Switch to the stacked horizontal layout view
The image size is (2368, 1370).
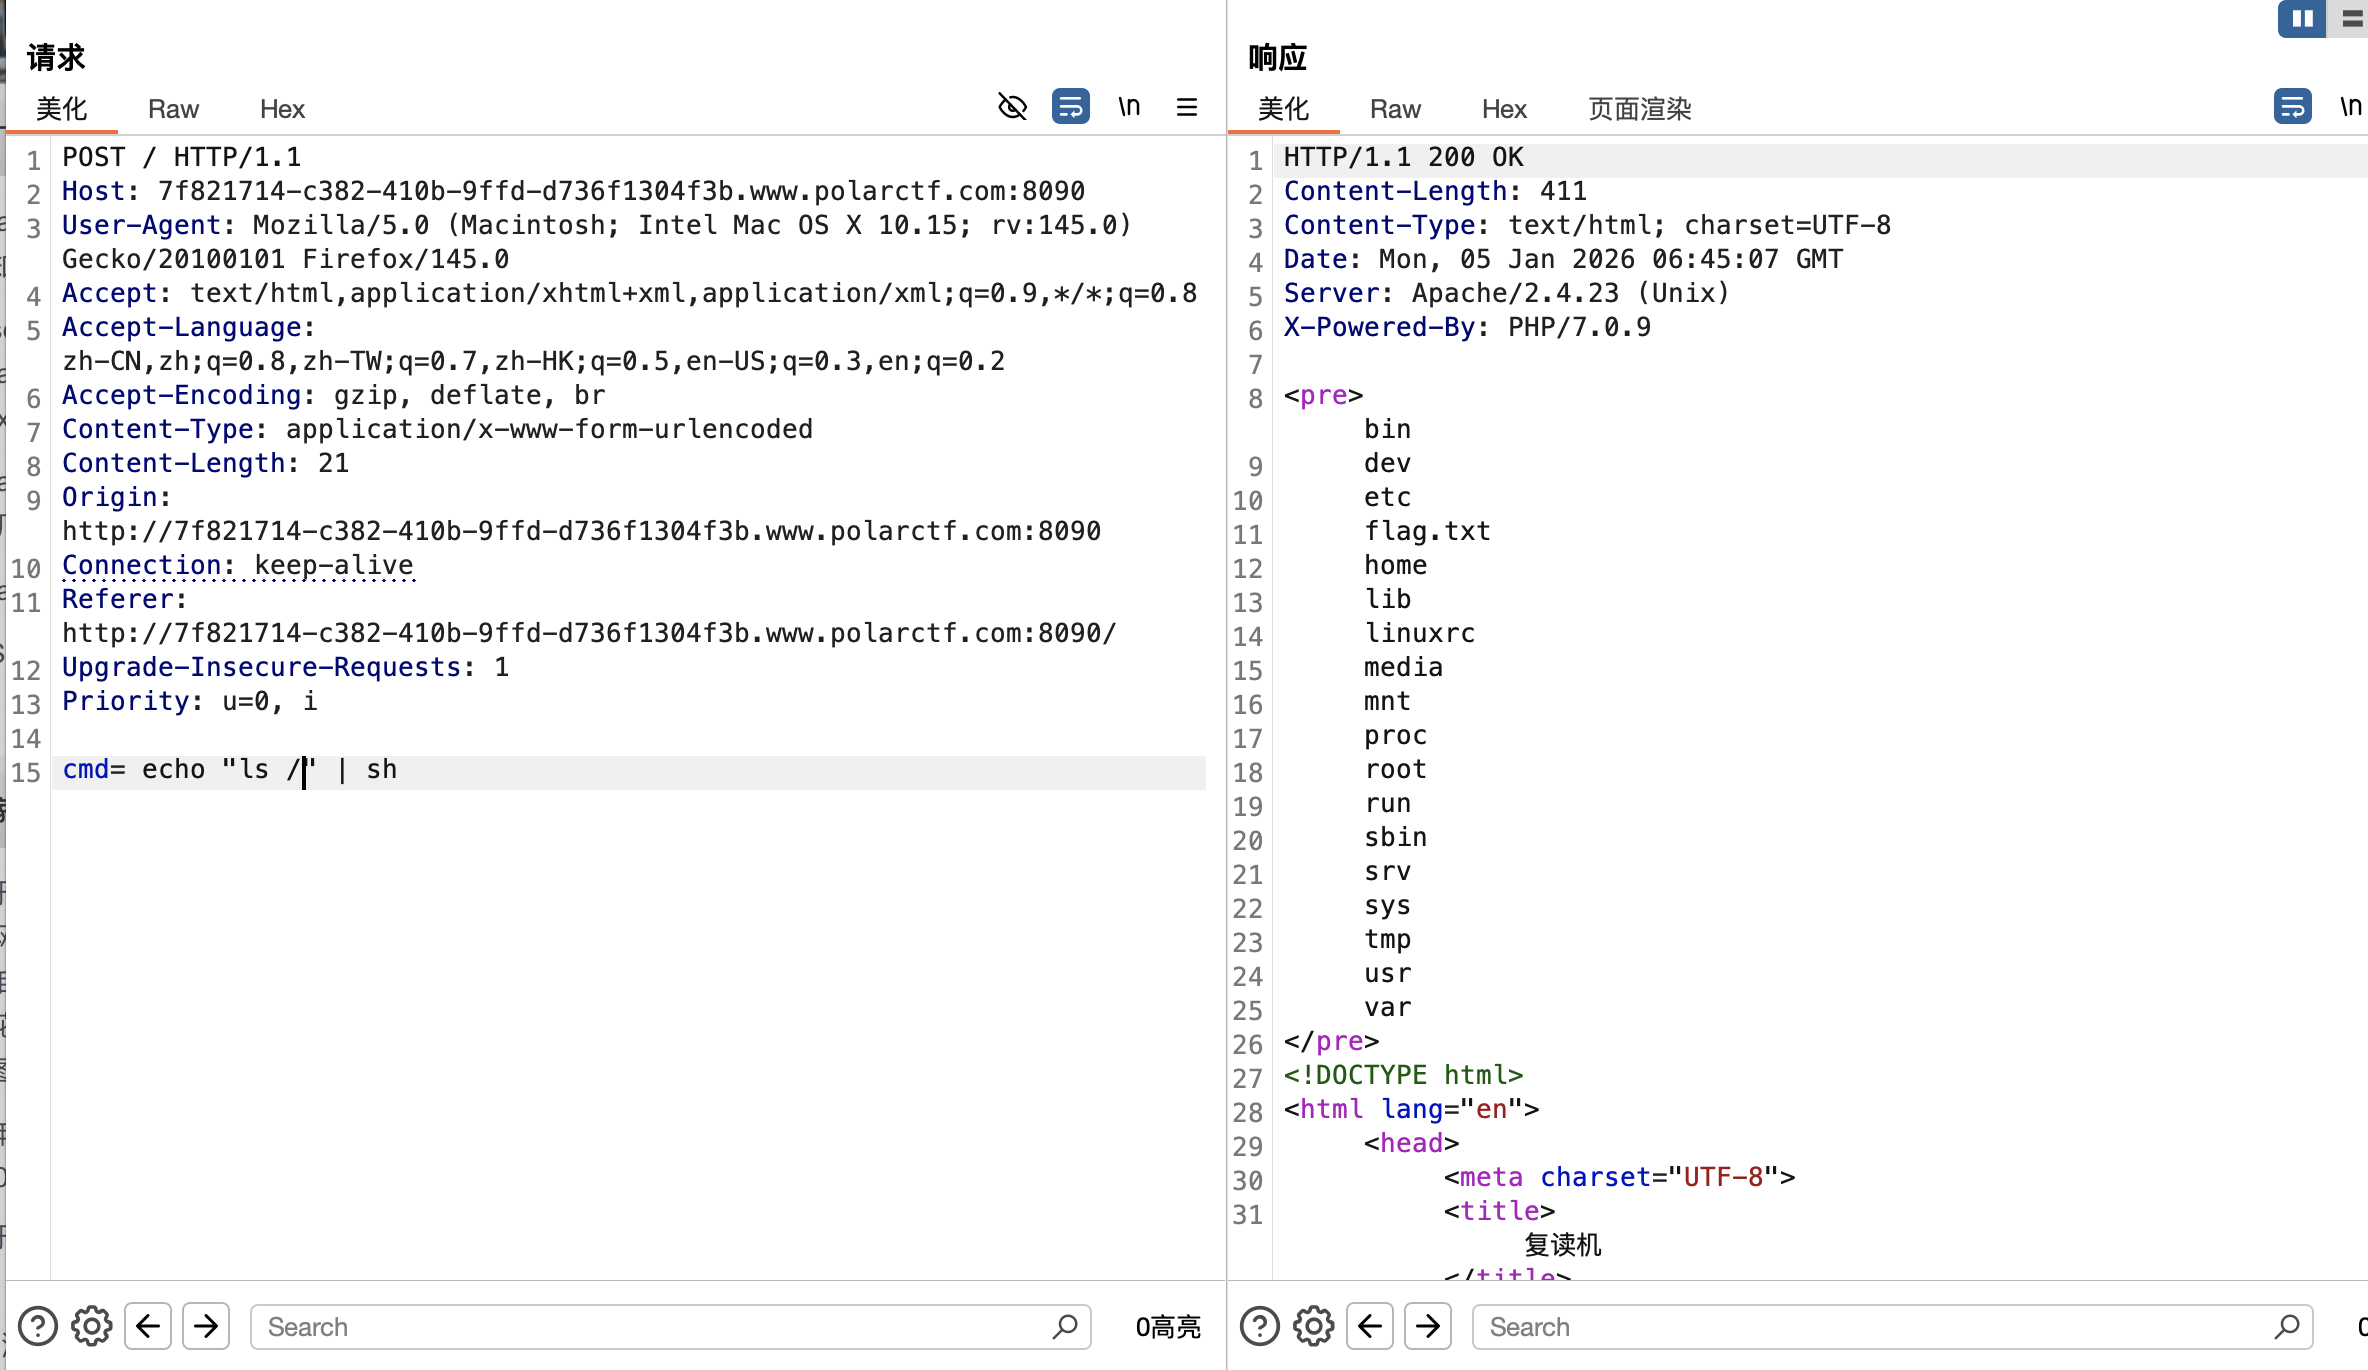[x=2352, y=19]
